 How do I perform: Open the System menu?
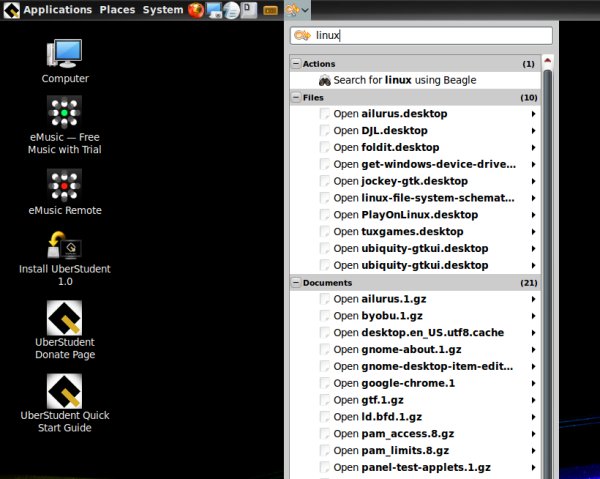(163, 10)
